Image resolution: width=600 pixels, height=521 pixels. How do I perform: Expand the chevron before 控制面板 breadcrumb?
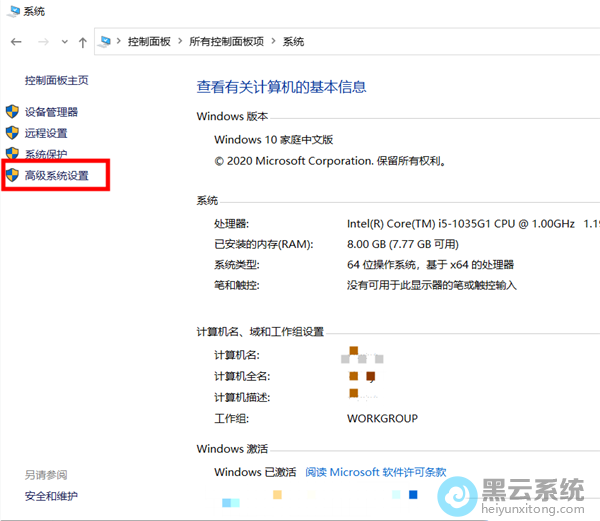[x=120, y=42]
